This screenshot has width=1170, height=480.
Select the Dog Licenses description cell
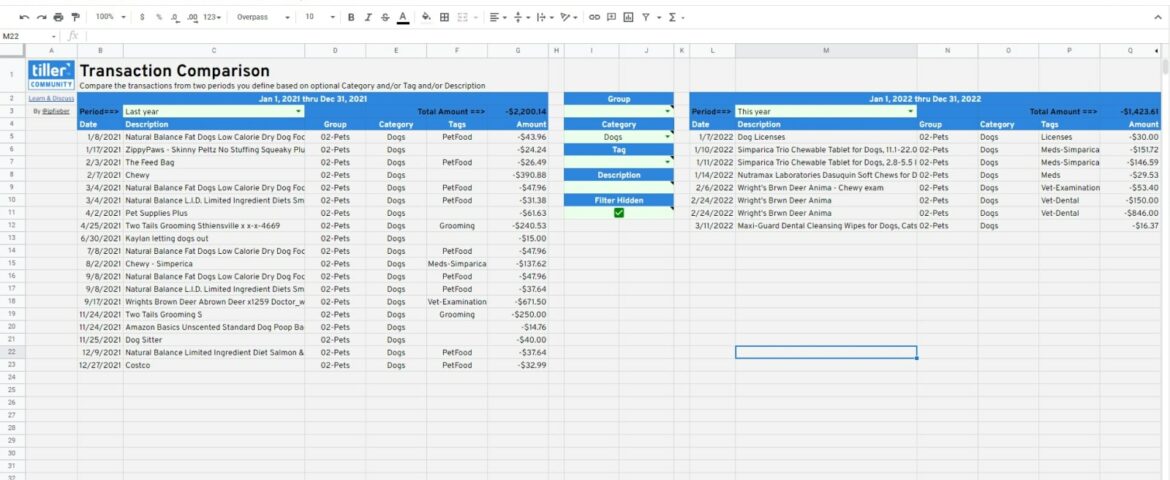click(826, 137)
